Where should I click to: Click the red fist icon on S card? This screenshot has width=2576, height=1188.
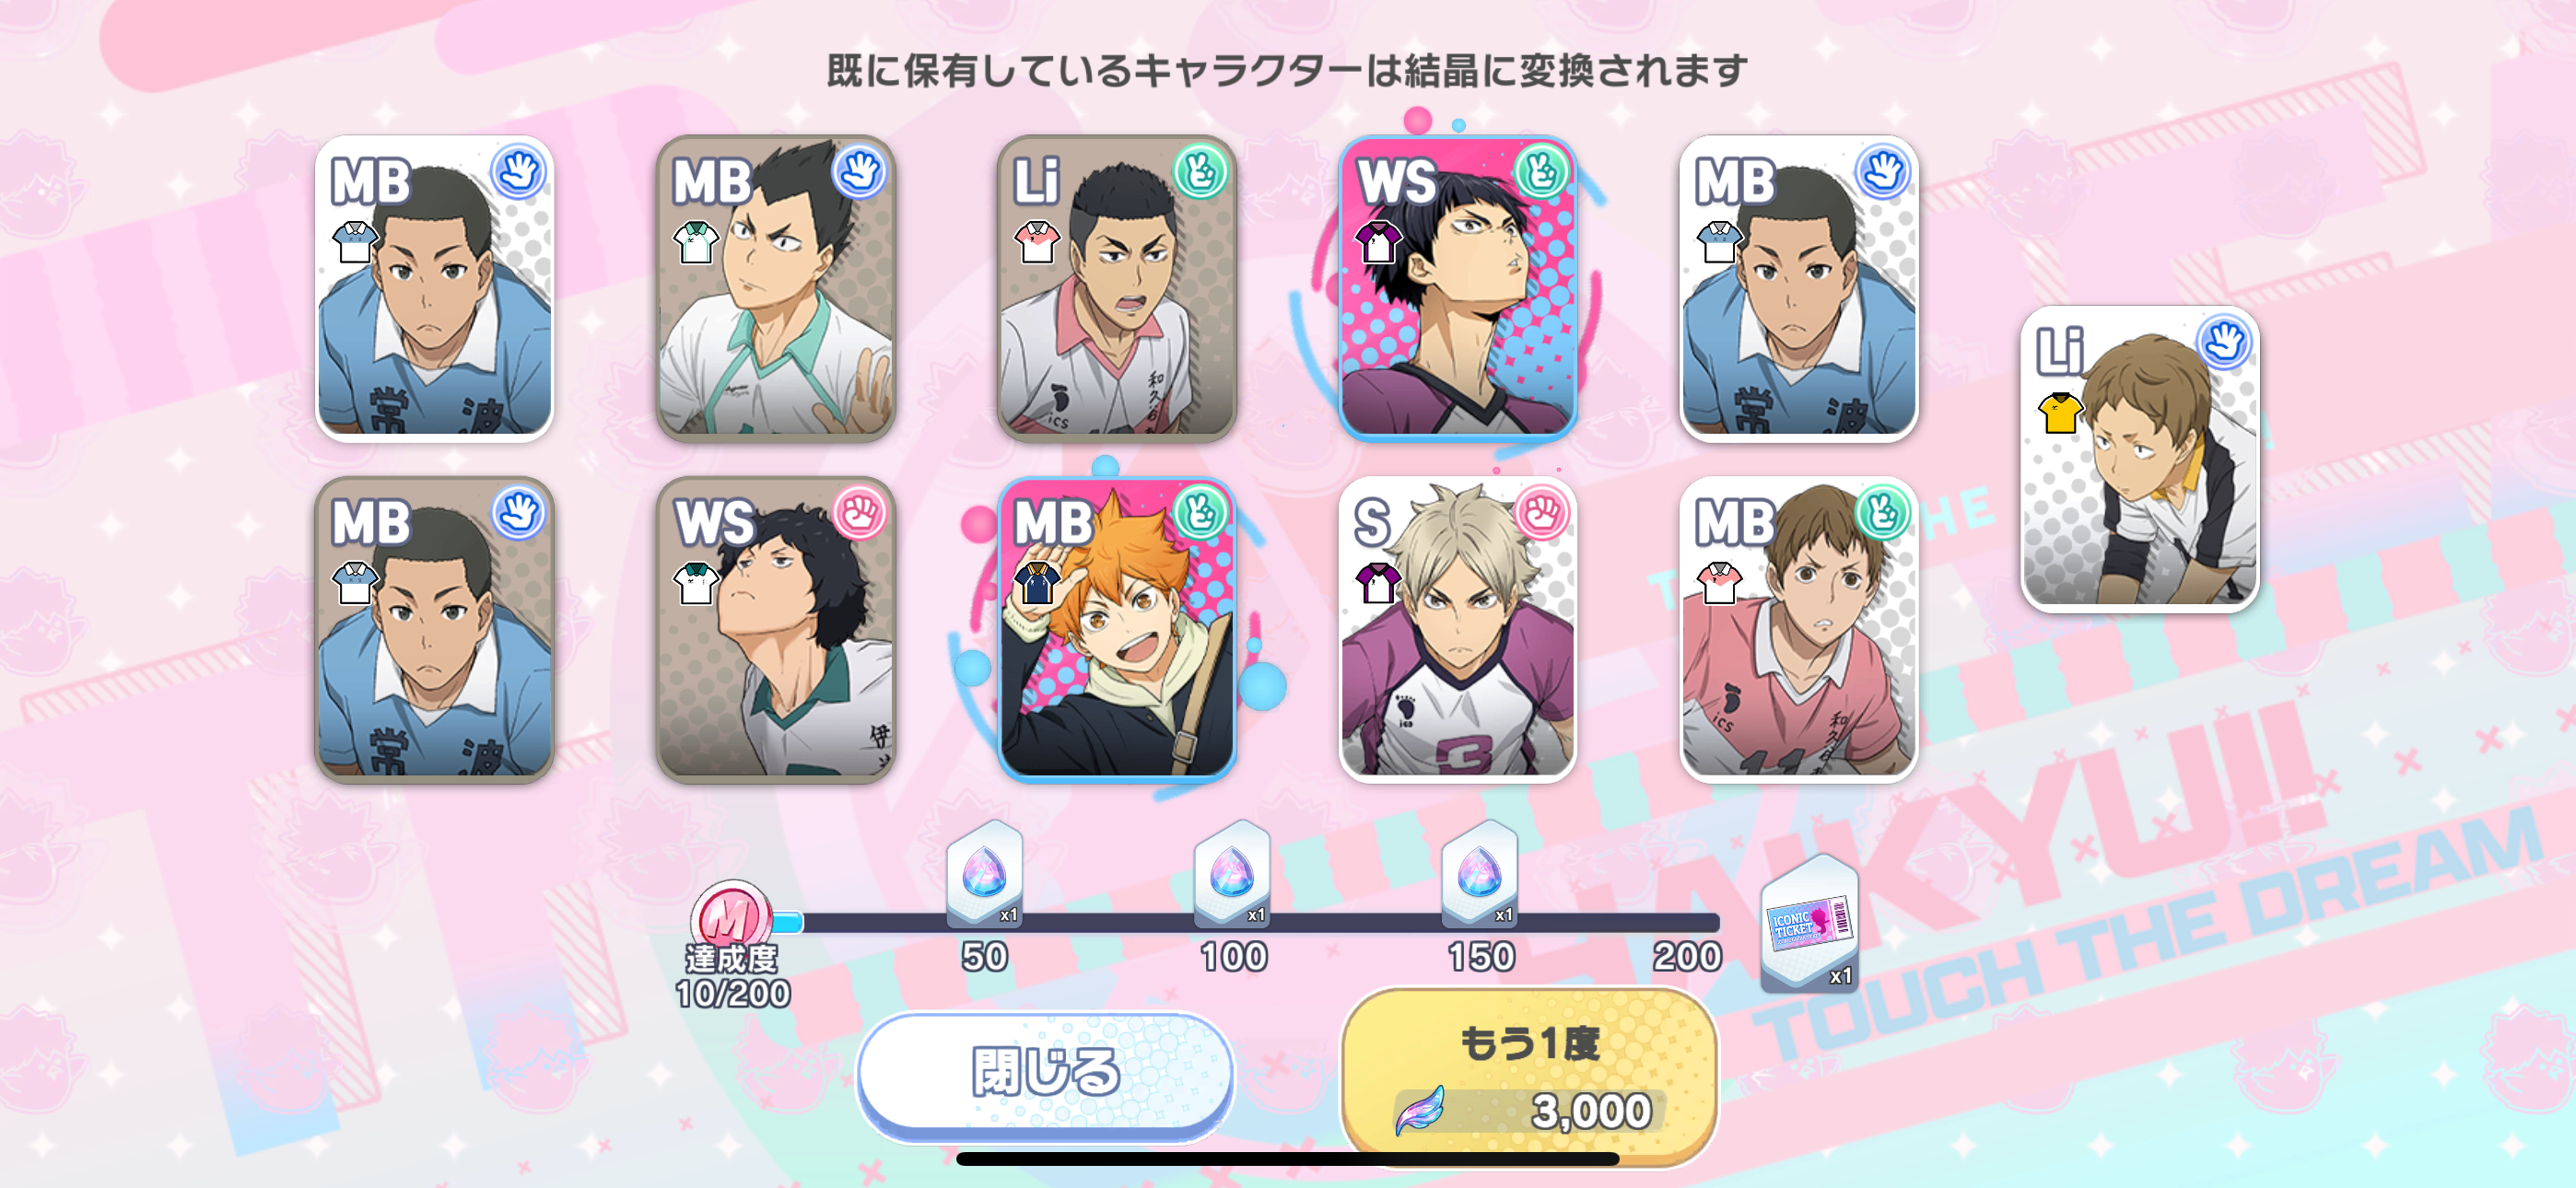(x=1542, y=514)
